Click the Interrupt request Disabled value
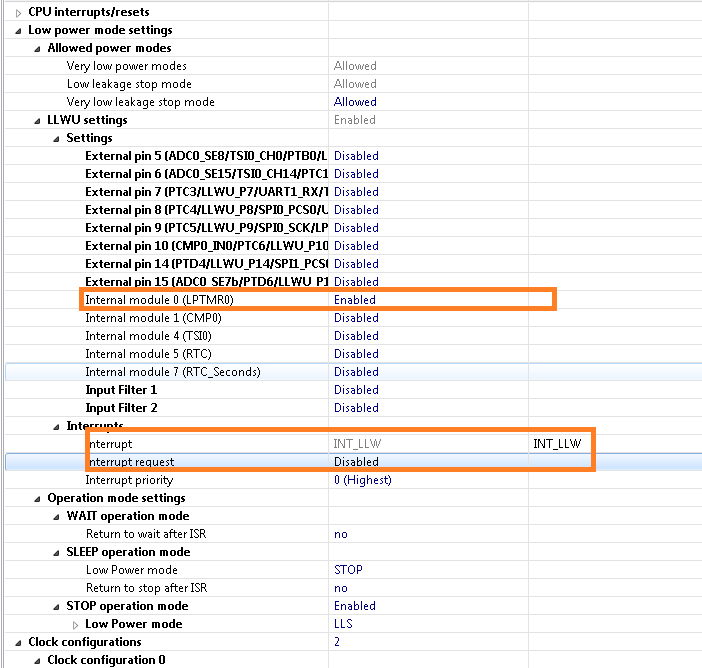 (x=356, y=462)
